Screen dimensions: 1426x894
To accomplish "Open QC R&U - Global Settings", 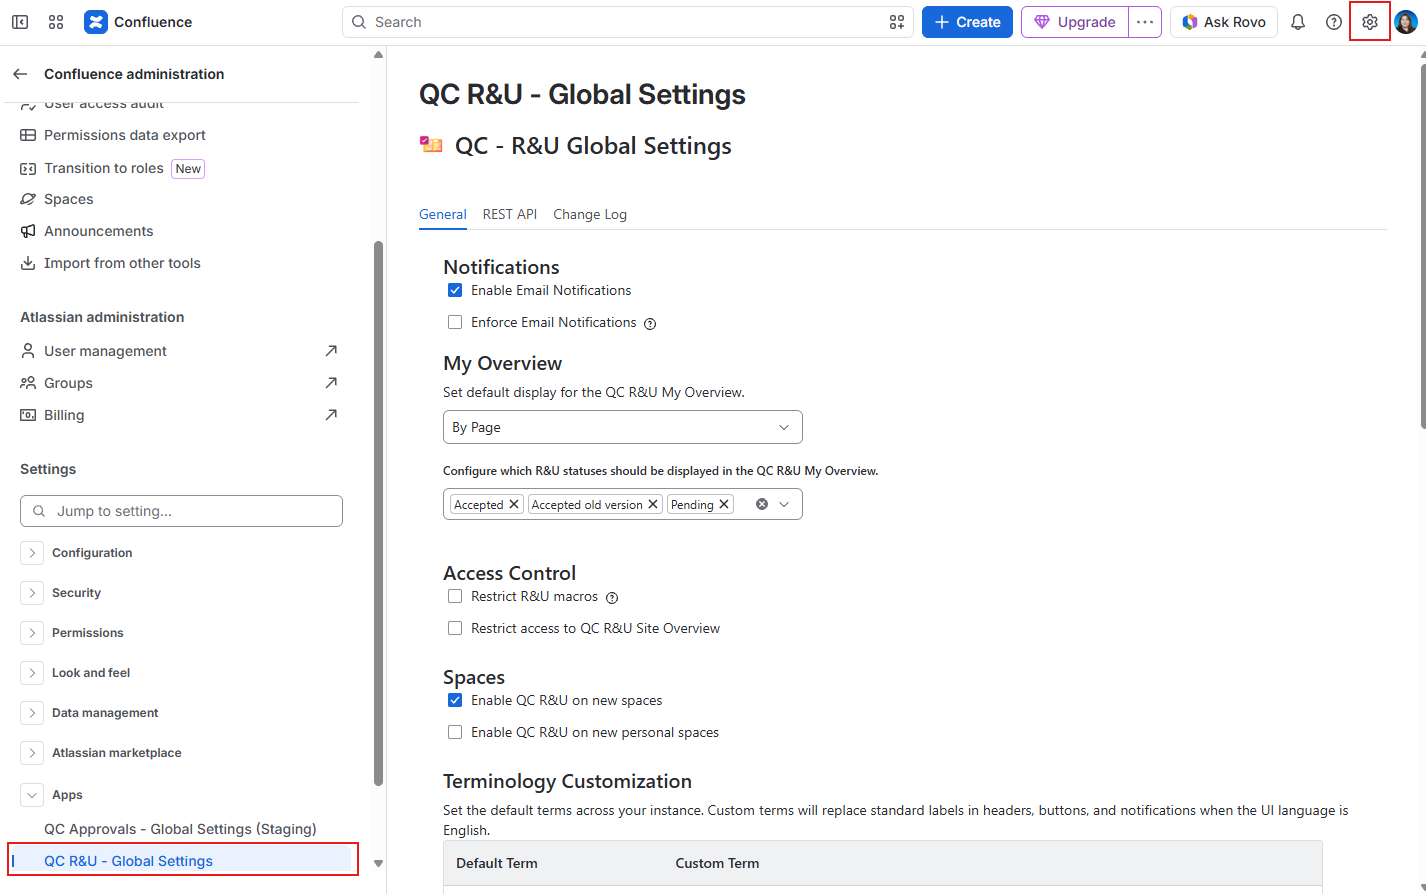I will (x=183, y=861).
